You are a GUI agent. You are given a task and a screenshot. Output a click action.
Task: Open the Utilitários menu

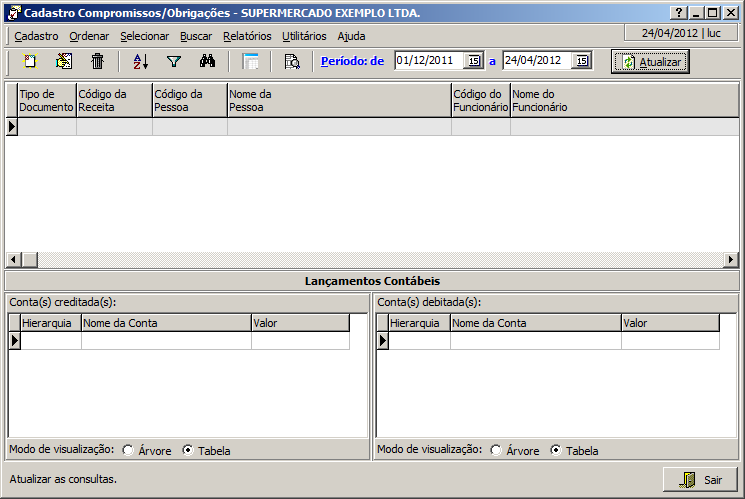(x=304, y=35)
